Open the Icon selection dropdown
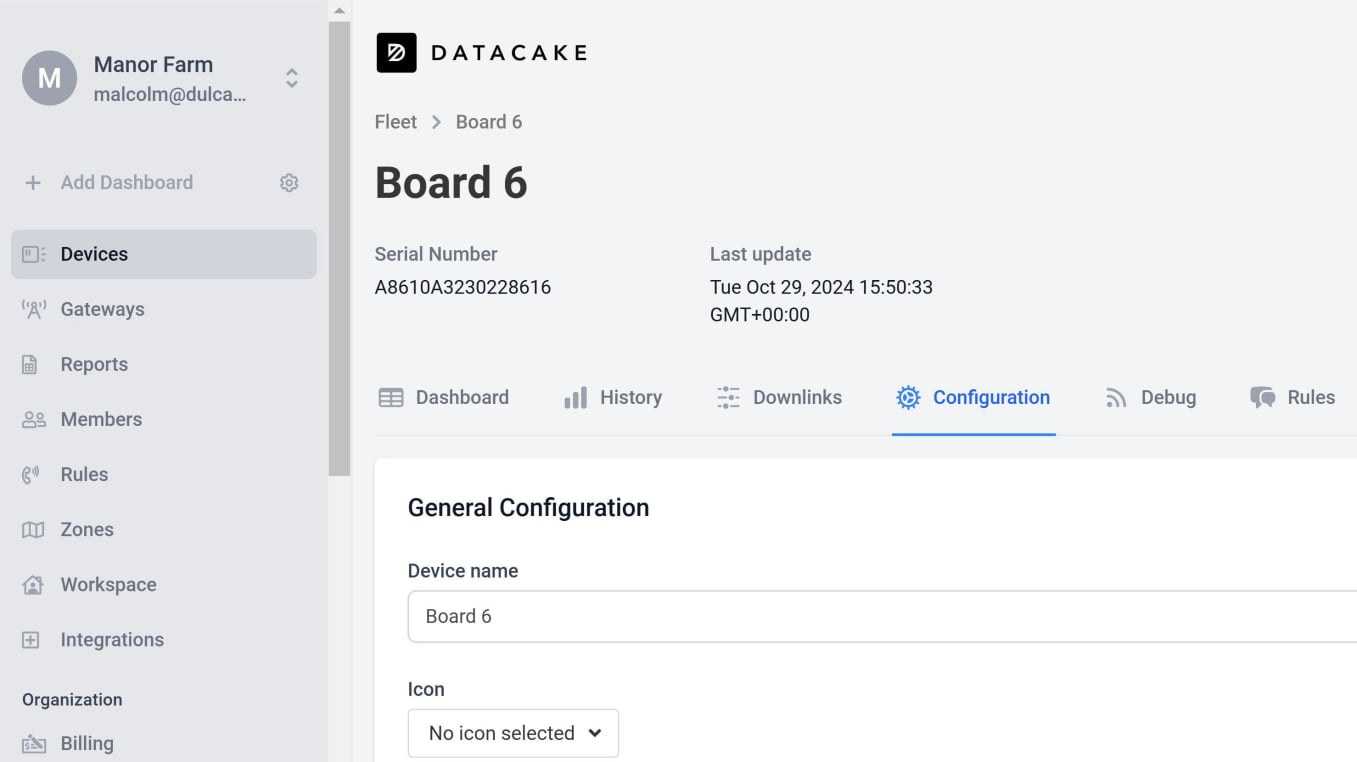This screenshot has height=762, width=1357. click(513, 733)
